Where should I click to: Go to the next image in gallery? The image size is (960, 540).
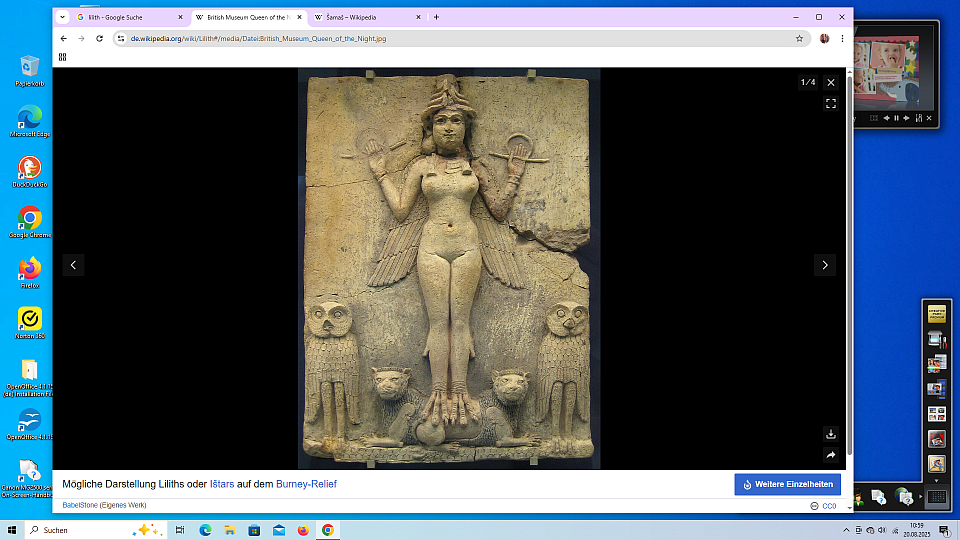[x=825, y=265]
